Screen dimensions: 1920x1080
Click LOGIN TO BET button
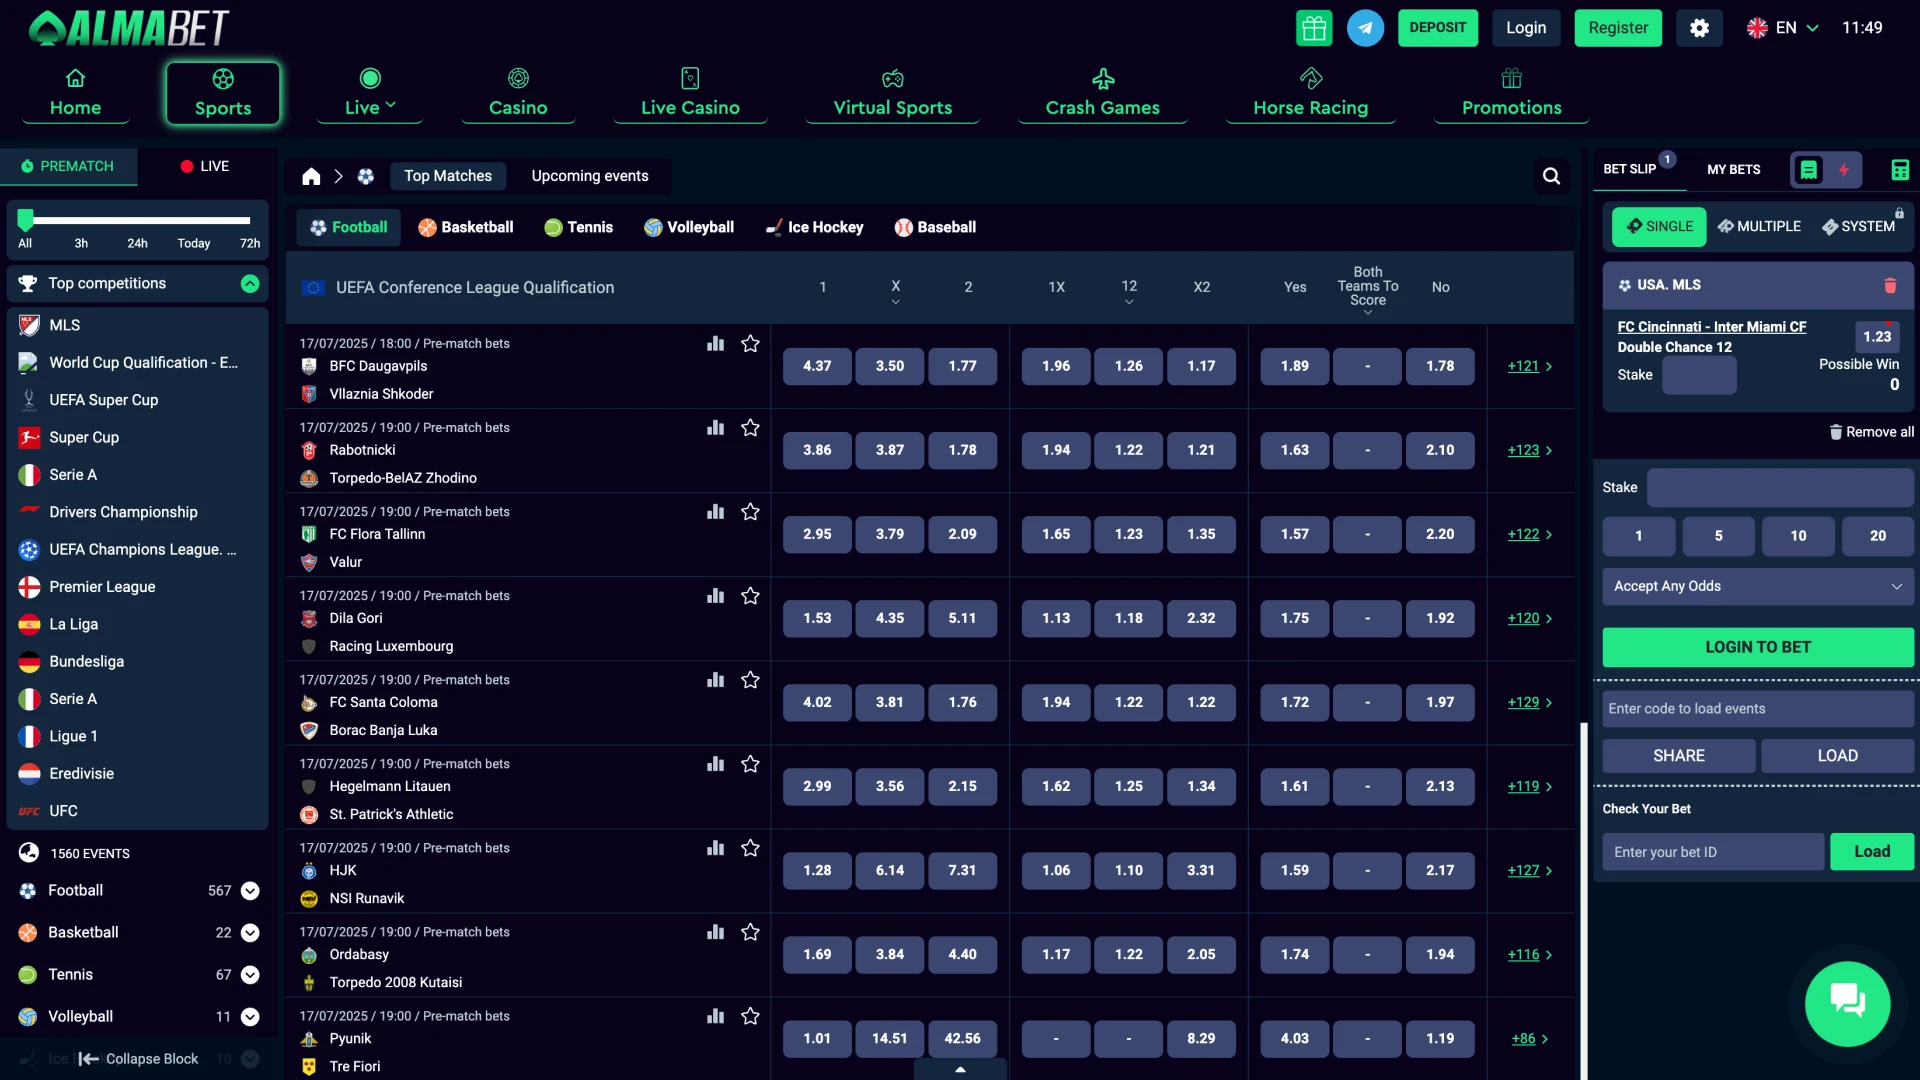pos(1758,648)
